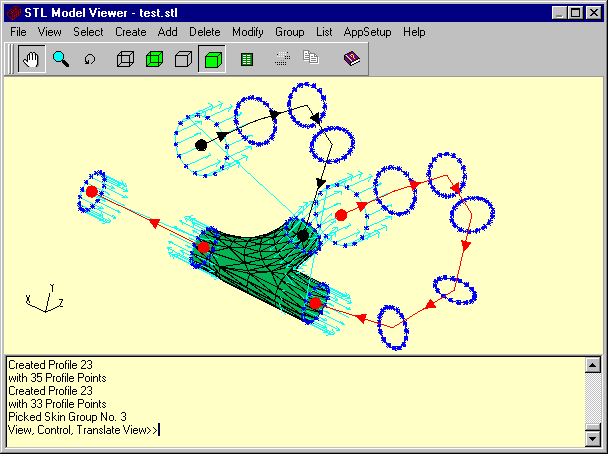608x454 pixels.
Task: Open the Help menu
Action: pyautogui.click(x=414, y=32)
